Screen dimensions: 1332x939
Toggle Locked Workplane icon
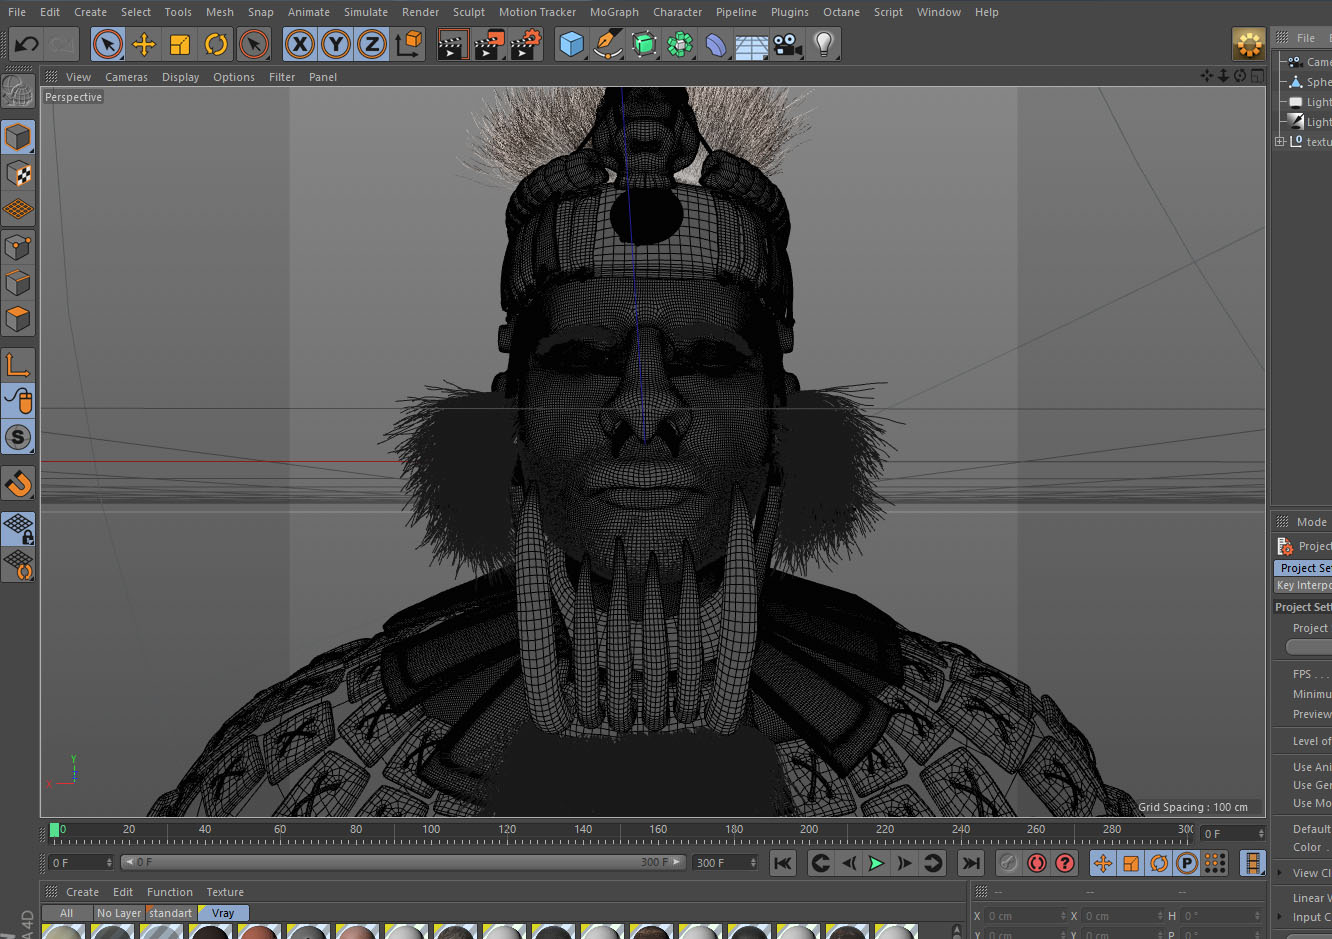pyautogui.click(x=18, y=528)
